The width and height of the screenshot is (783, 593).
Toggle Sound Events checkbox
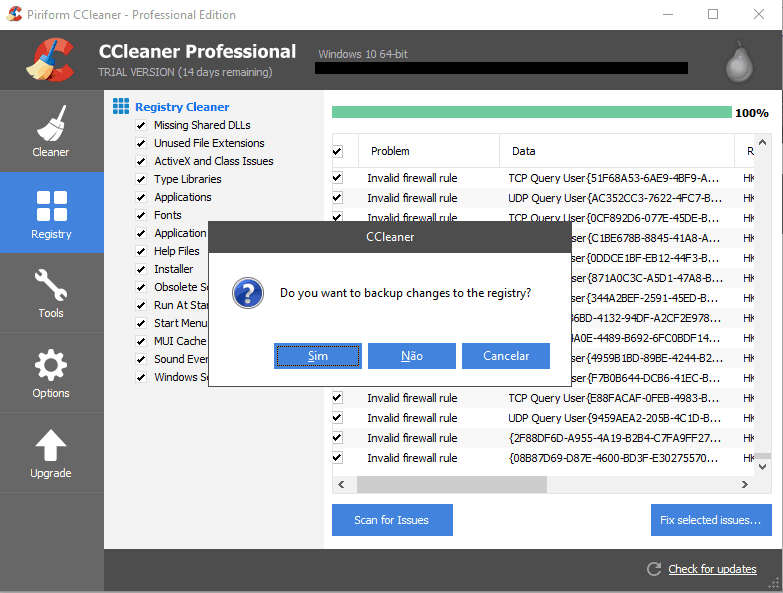point(141,359)
